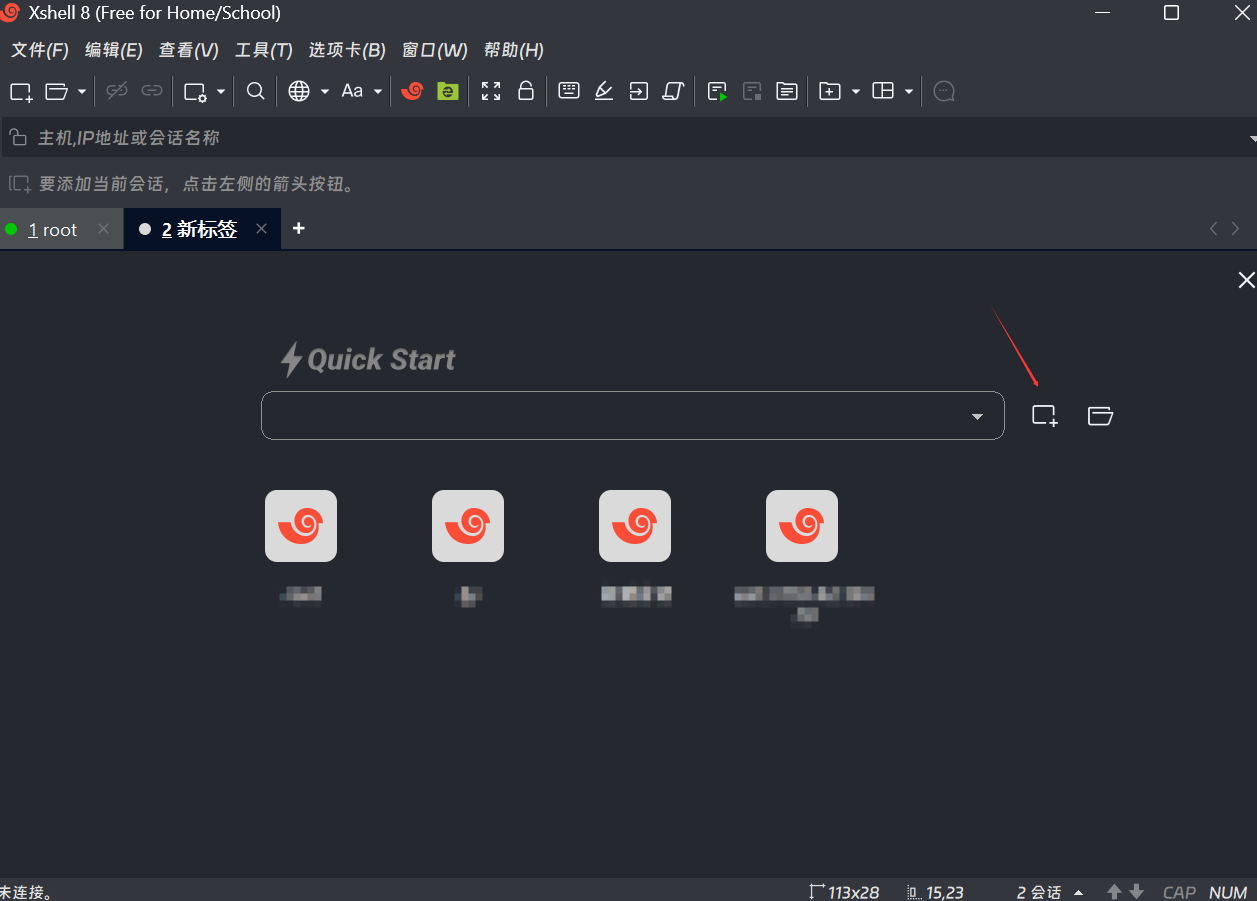
Task: Open the 窗口(W) menu
Action: pos(435,50)
